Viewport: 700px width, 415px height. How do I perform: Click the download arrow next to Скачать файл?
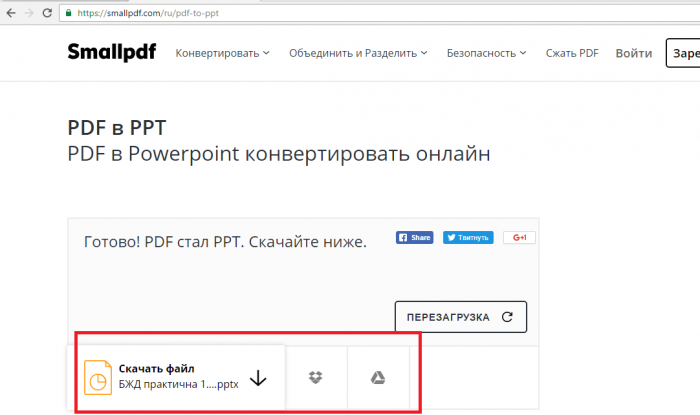point(258,377)
